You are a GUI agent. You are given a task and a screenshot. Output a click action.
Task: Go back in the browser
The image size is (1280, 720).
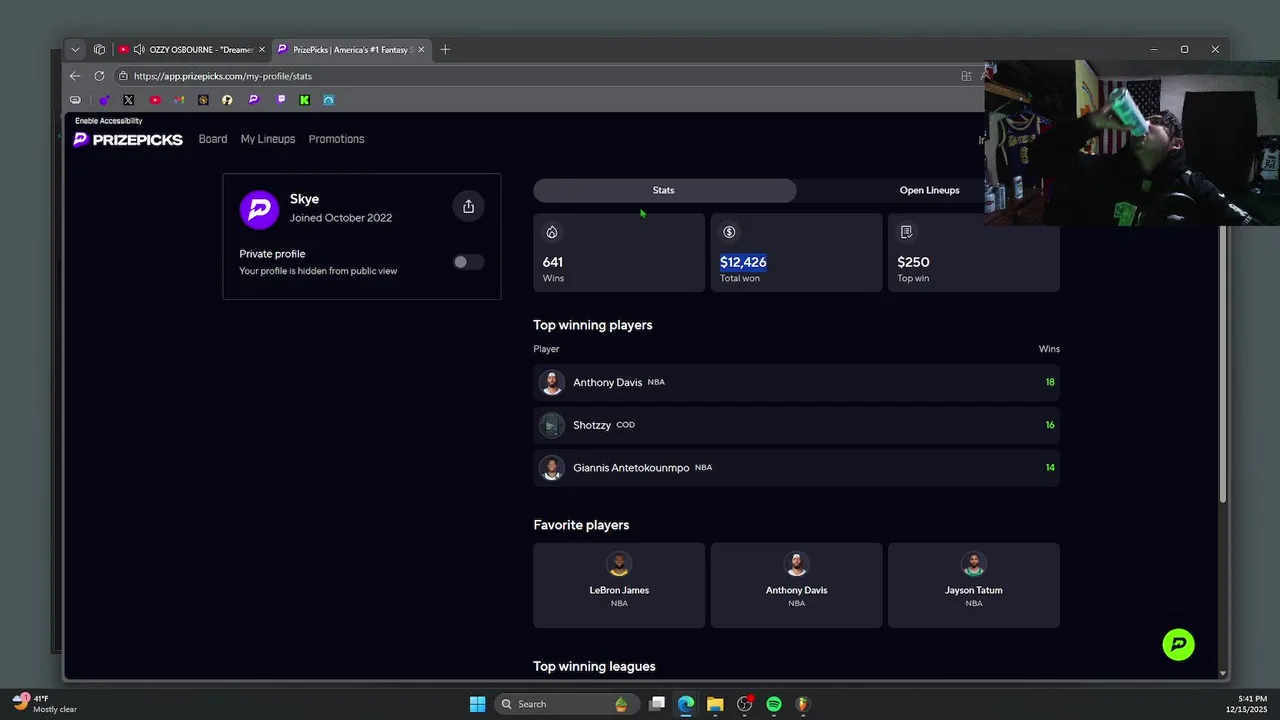[75, 76]
